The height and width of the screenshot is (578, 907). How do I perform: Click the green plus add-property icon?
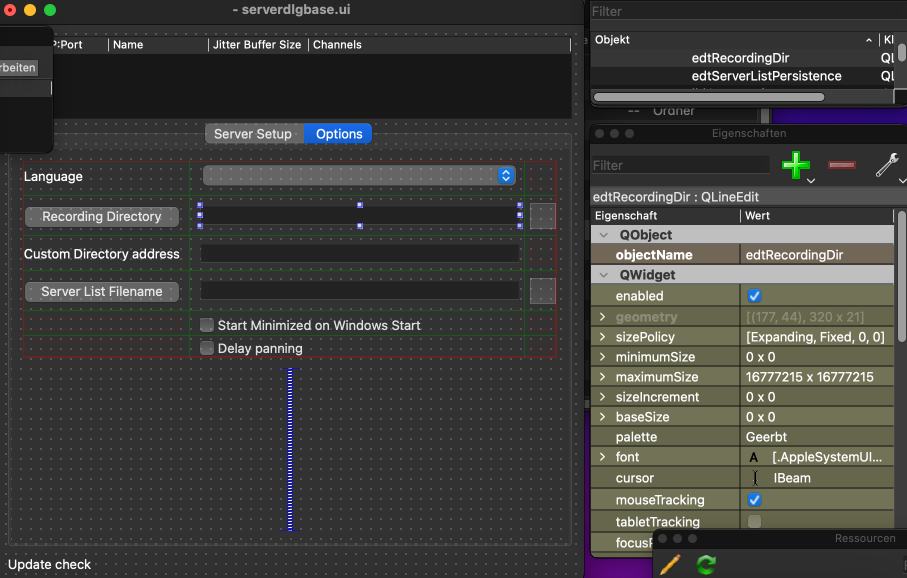[x=795, y=165]
